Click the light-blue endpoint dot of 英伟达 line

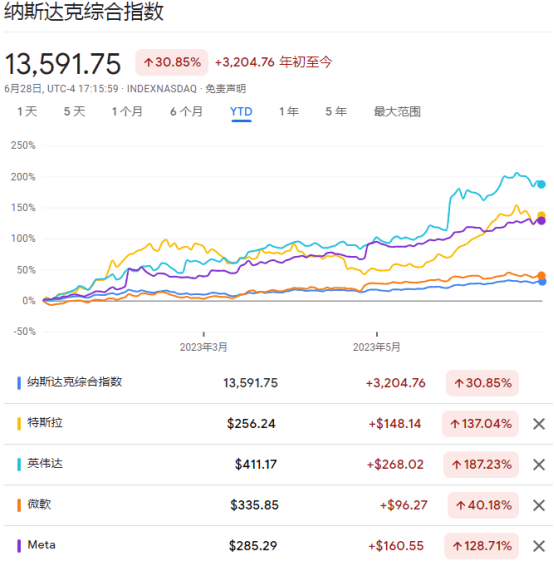(541, 184)
